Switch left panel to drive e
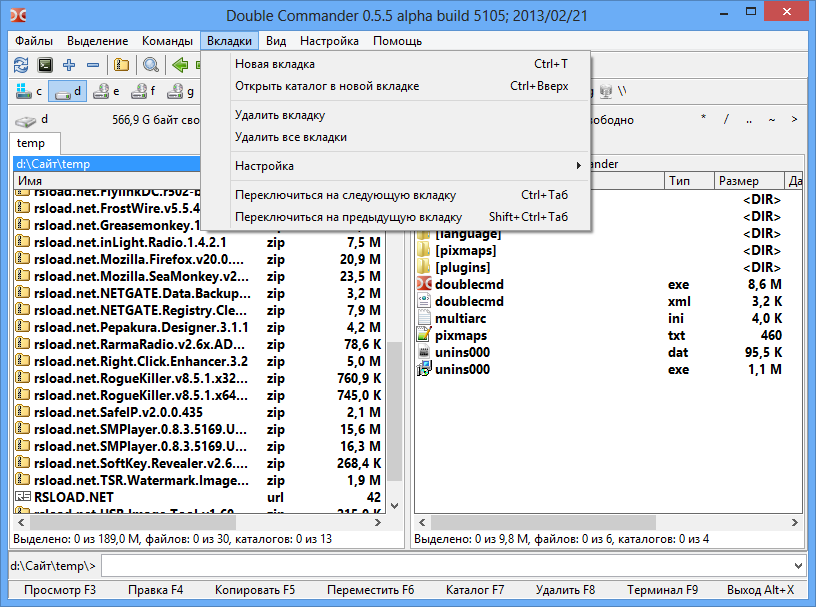The height and width of the screenshot is (607, 816). click(106, 92)
